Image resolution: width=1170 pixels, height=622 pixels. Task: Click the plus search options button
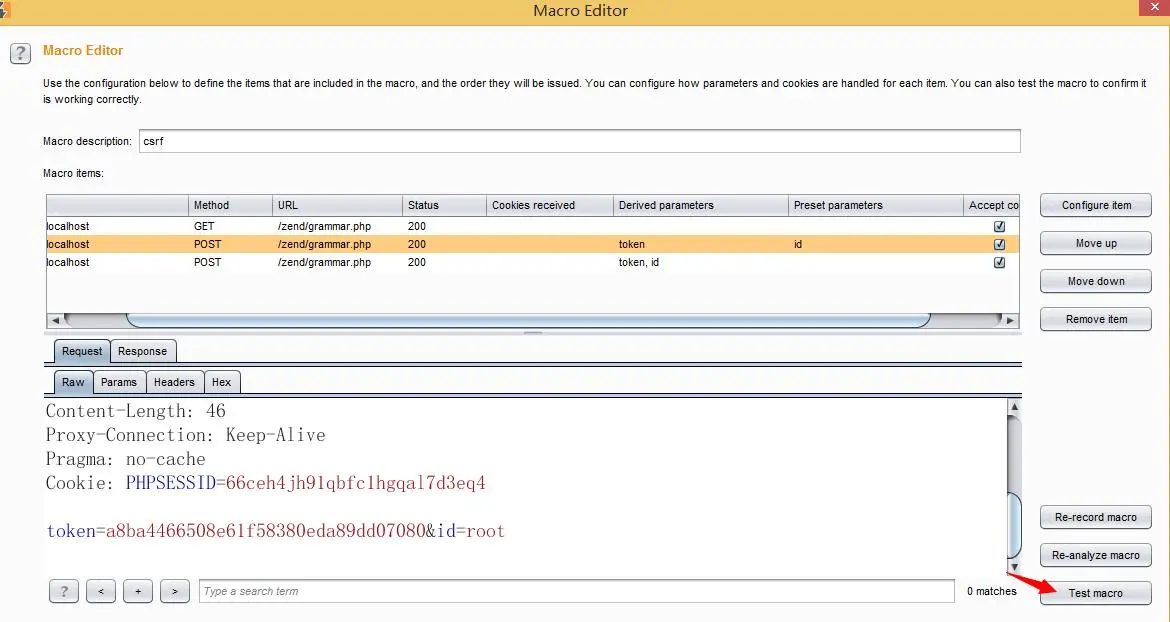pos(138,591)
